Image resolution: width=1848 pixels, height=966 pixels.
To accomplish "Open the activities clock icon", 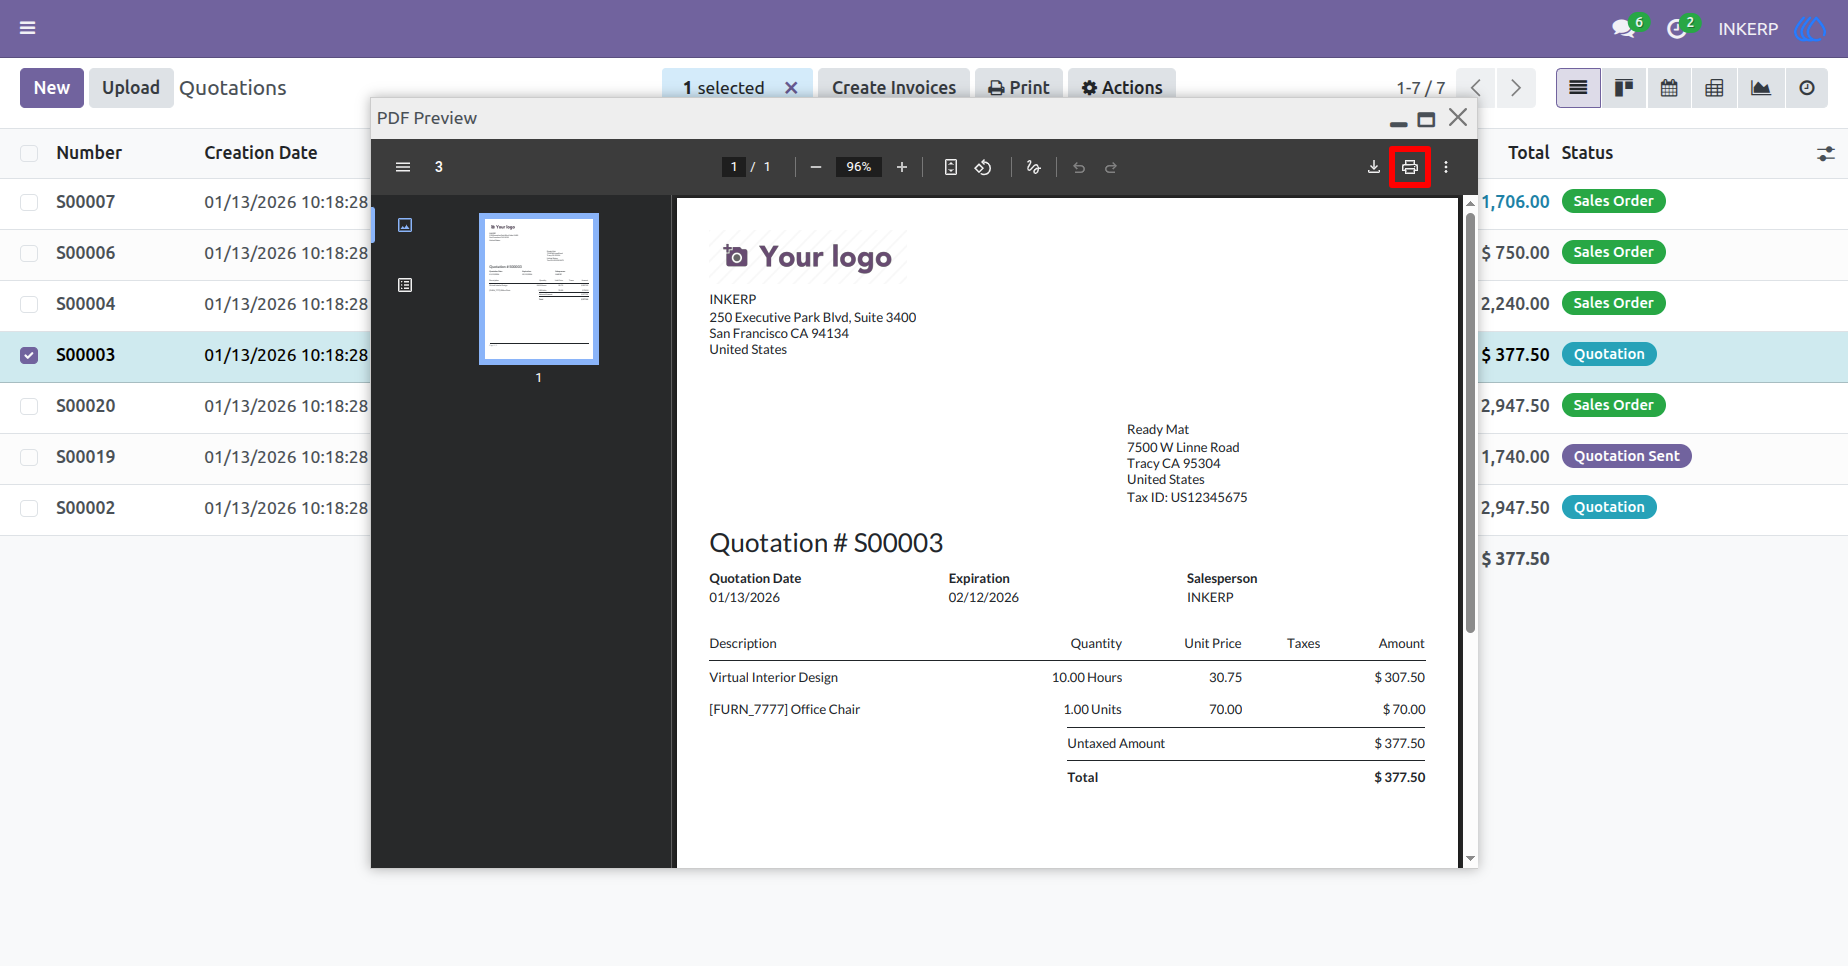I will 1677,29.
